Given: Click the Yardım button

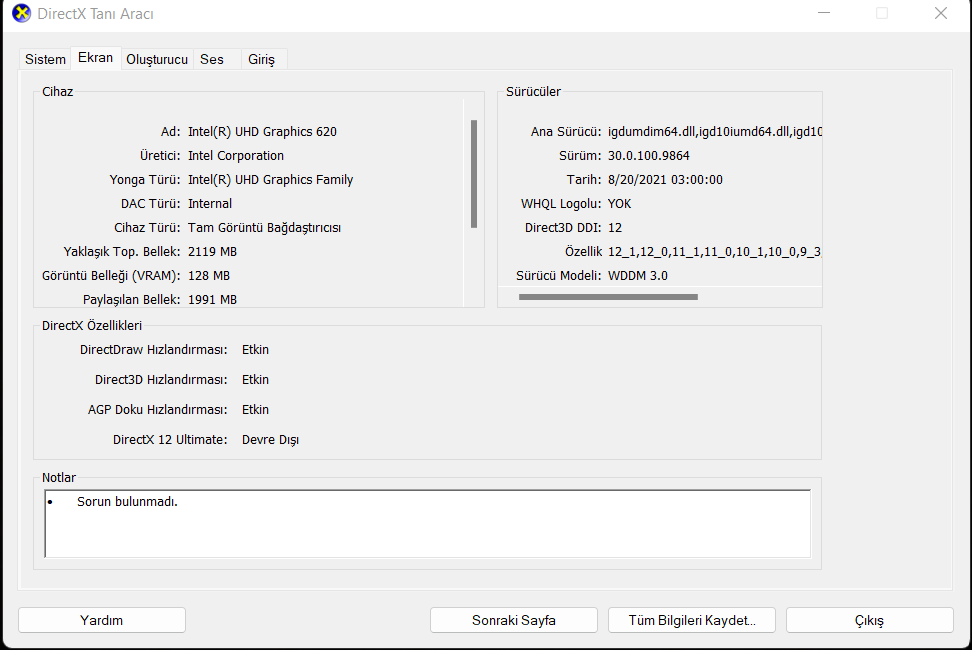Looking at the screenshot, I should (102, 620).
